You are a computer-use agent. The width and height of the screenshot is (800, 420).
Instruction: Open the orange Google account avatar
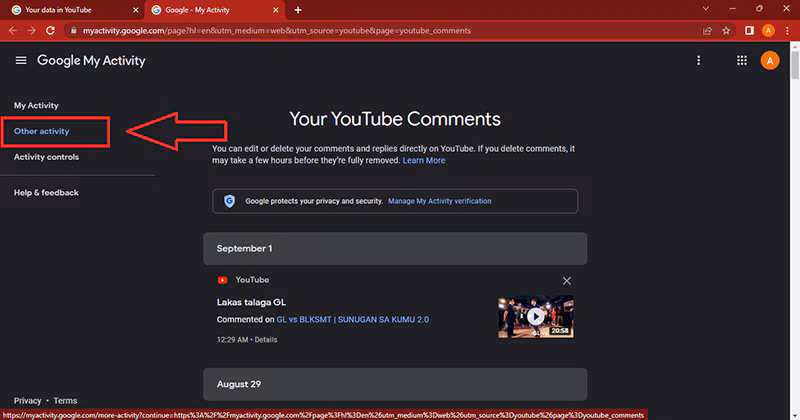pyautogui.click(x=770, y=61)
